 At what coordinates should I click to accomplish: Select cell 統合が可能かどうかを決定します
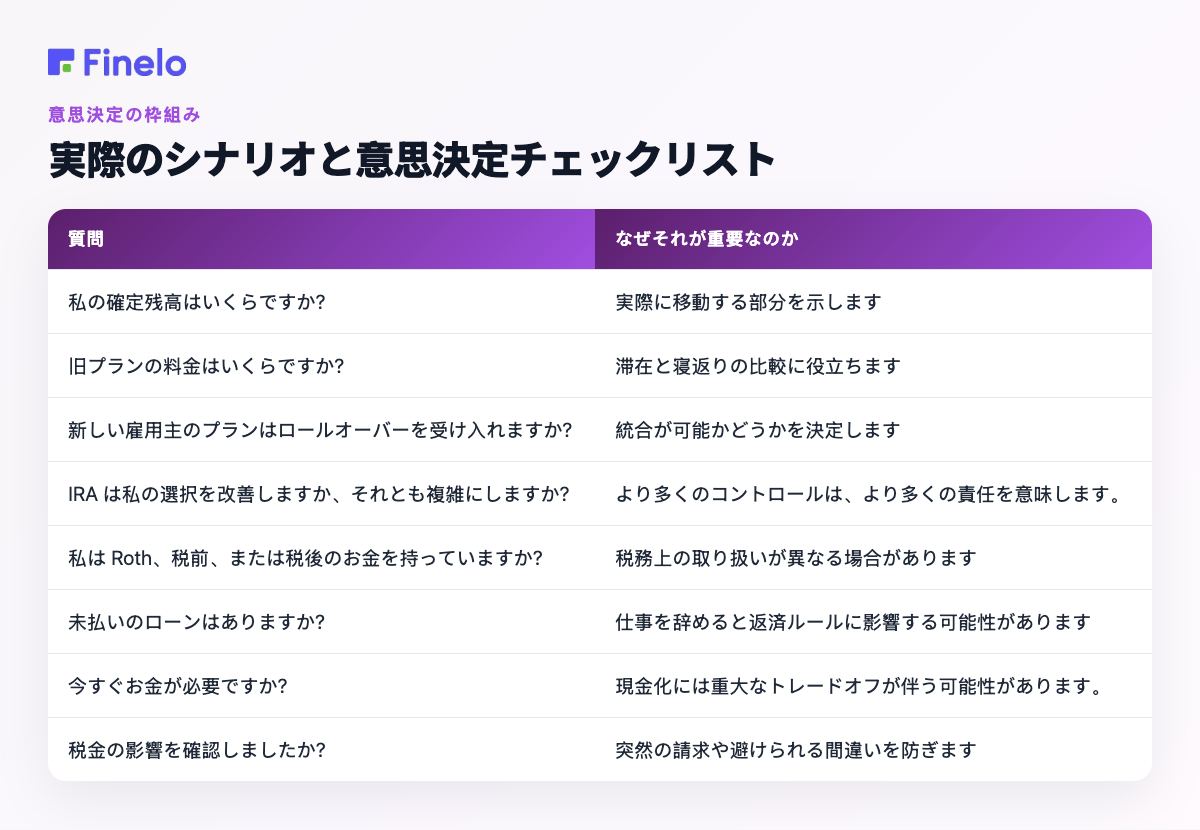(873, 429)
